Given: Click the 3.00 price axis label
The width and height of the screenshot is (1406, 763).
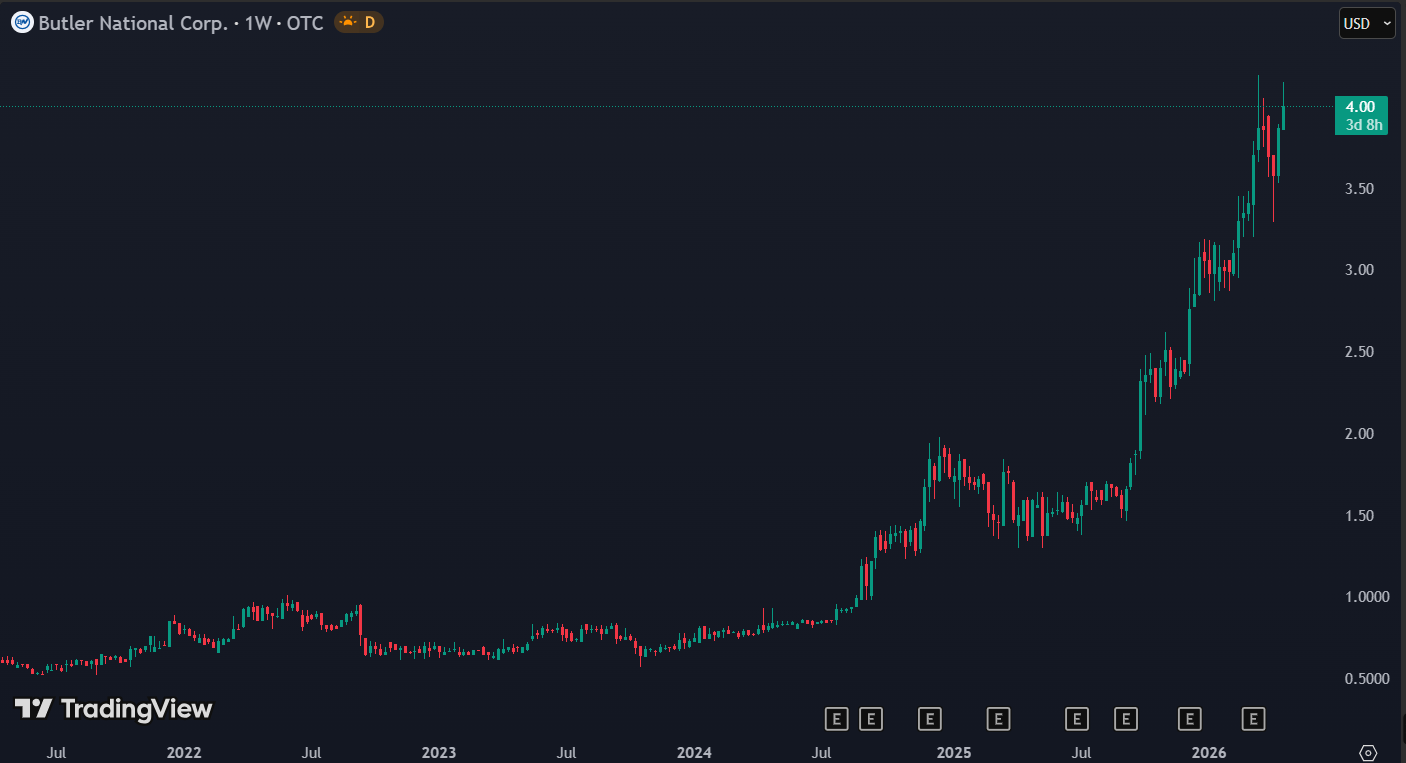Looking at the screenshot, I should 1360,270.
